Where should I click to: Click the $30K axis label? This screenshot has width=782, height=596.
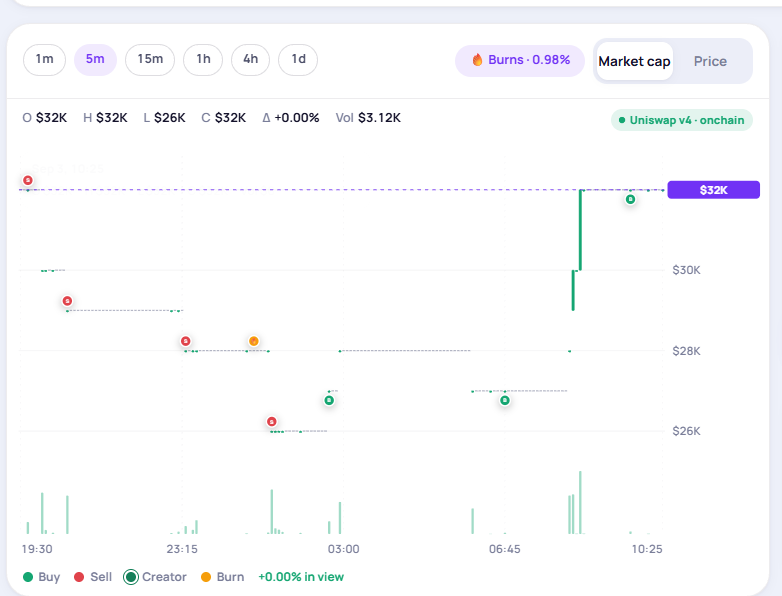tap(686, 270)
